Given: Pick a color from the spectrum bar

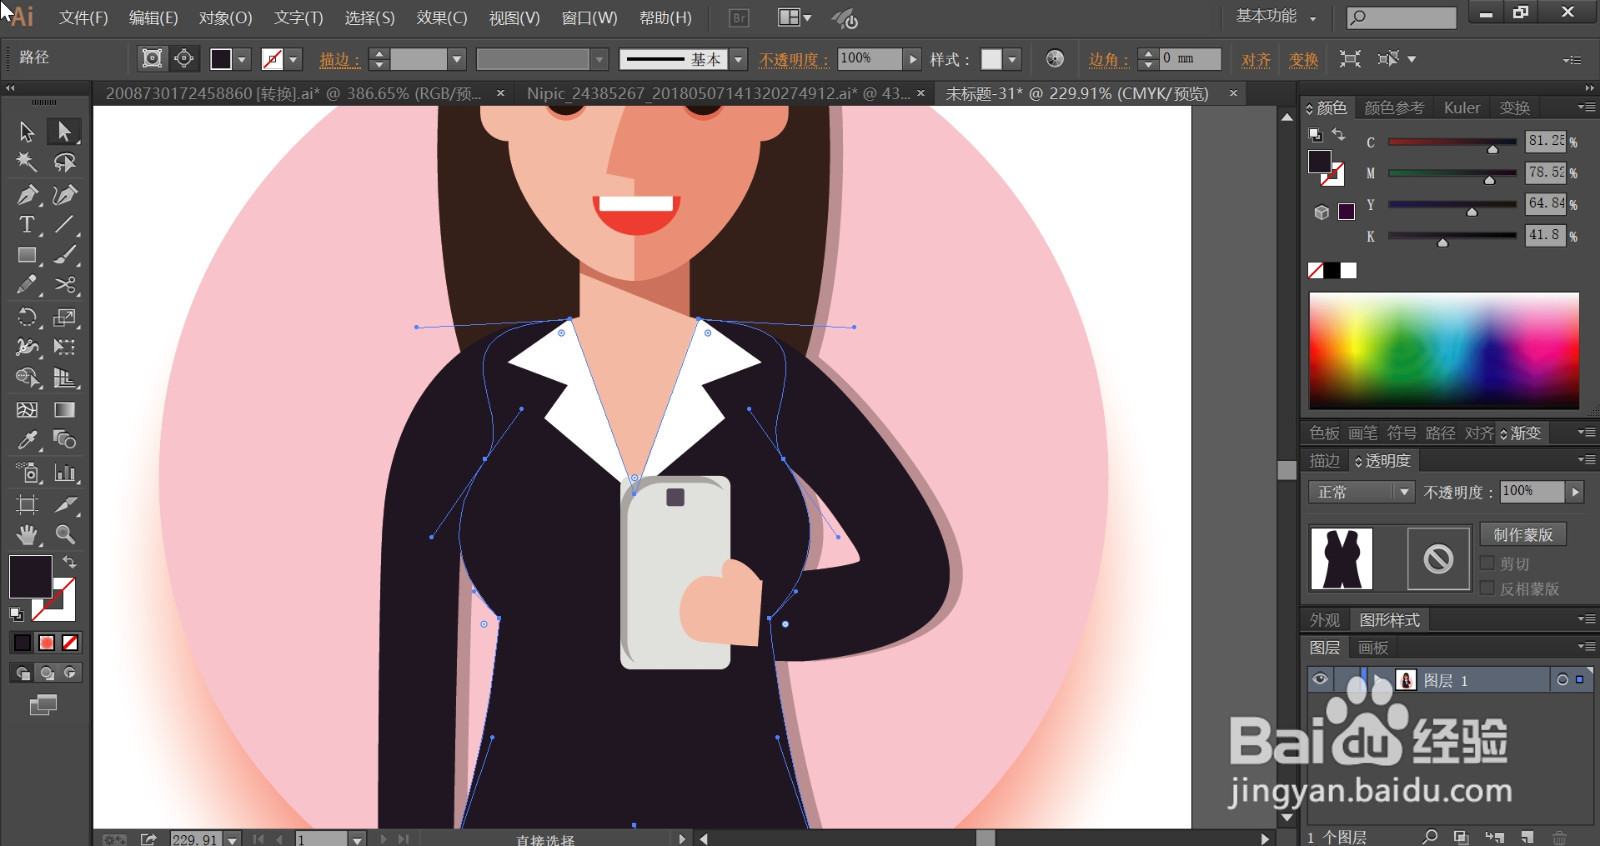Looking at the screenshot, I should pyautogui.click(x=1444, y=350).
